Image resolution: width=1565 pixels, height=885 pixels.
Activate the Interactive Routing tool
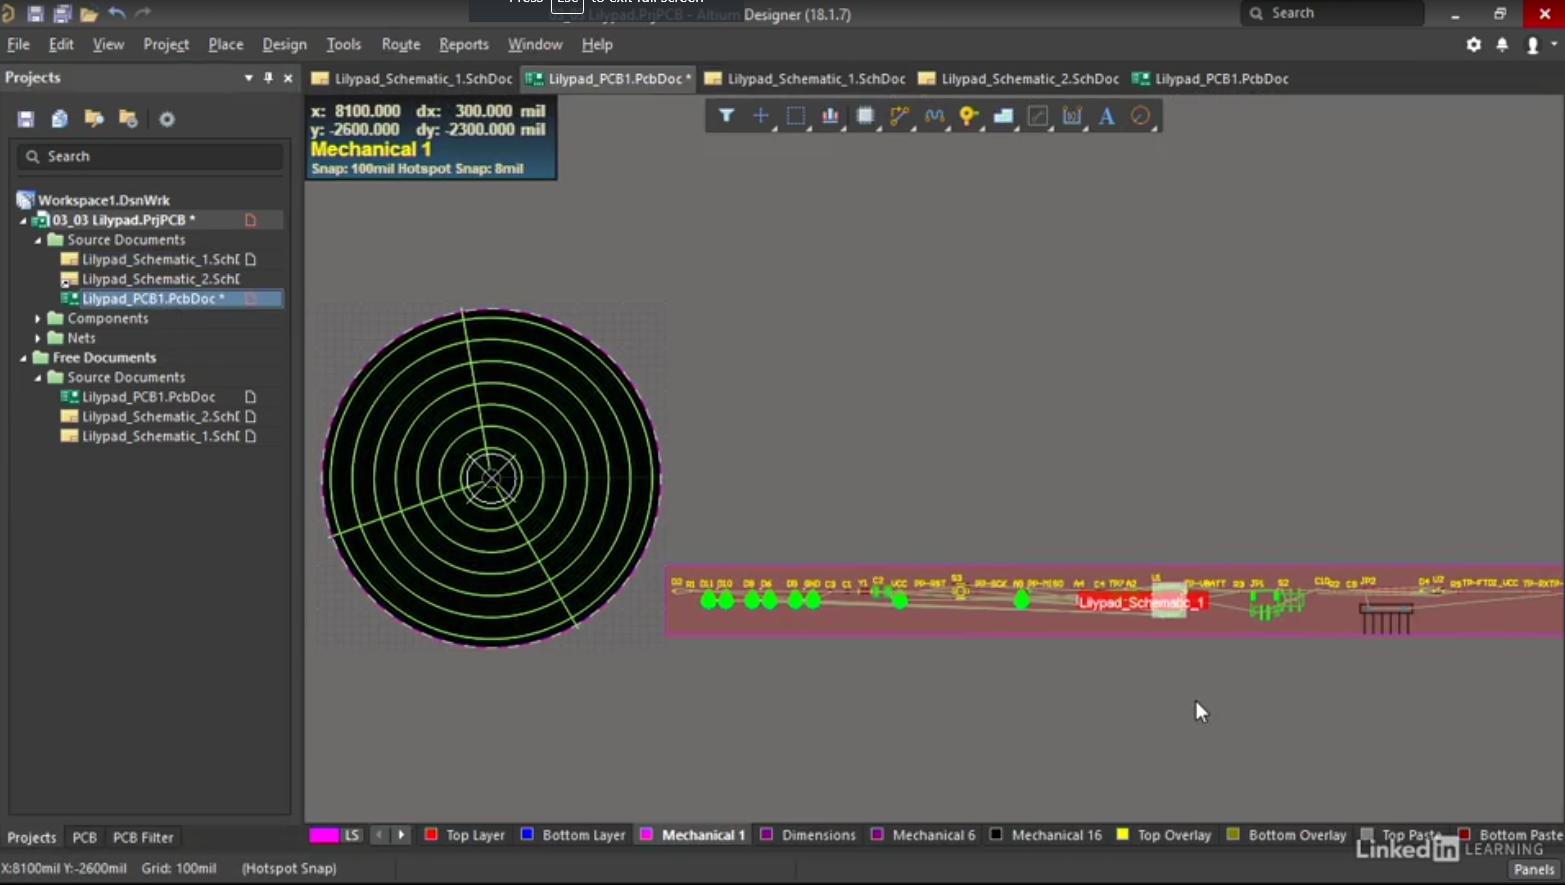(x=899, y=116)
